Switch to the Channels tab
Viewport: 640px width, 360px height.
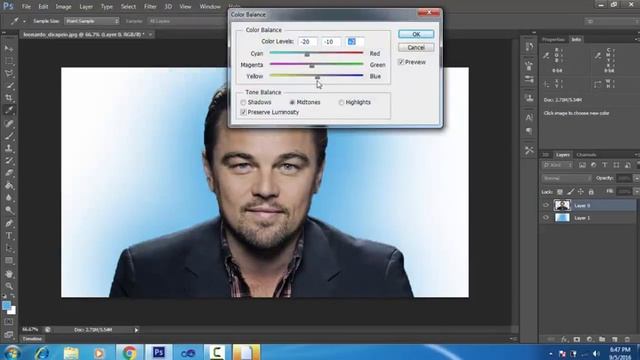[x=586, y=155]
